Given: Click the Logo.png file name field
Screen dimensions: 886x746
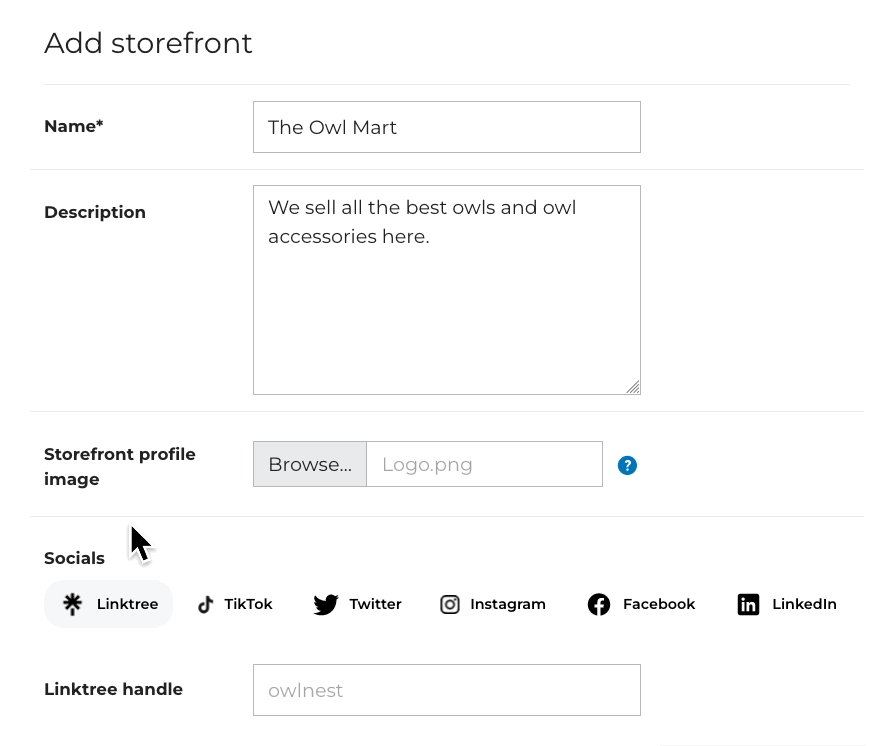Looking at the screenshot, I should coord(484,464).
